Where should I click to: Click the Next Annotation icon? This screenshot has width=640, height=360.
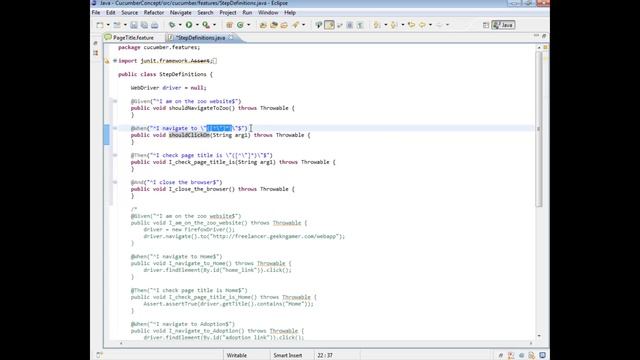tap(377, 25)
